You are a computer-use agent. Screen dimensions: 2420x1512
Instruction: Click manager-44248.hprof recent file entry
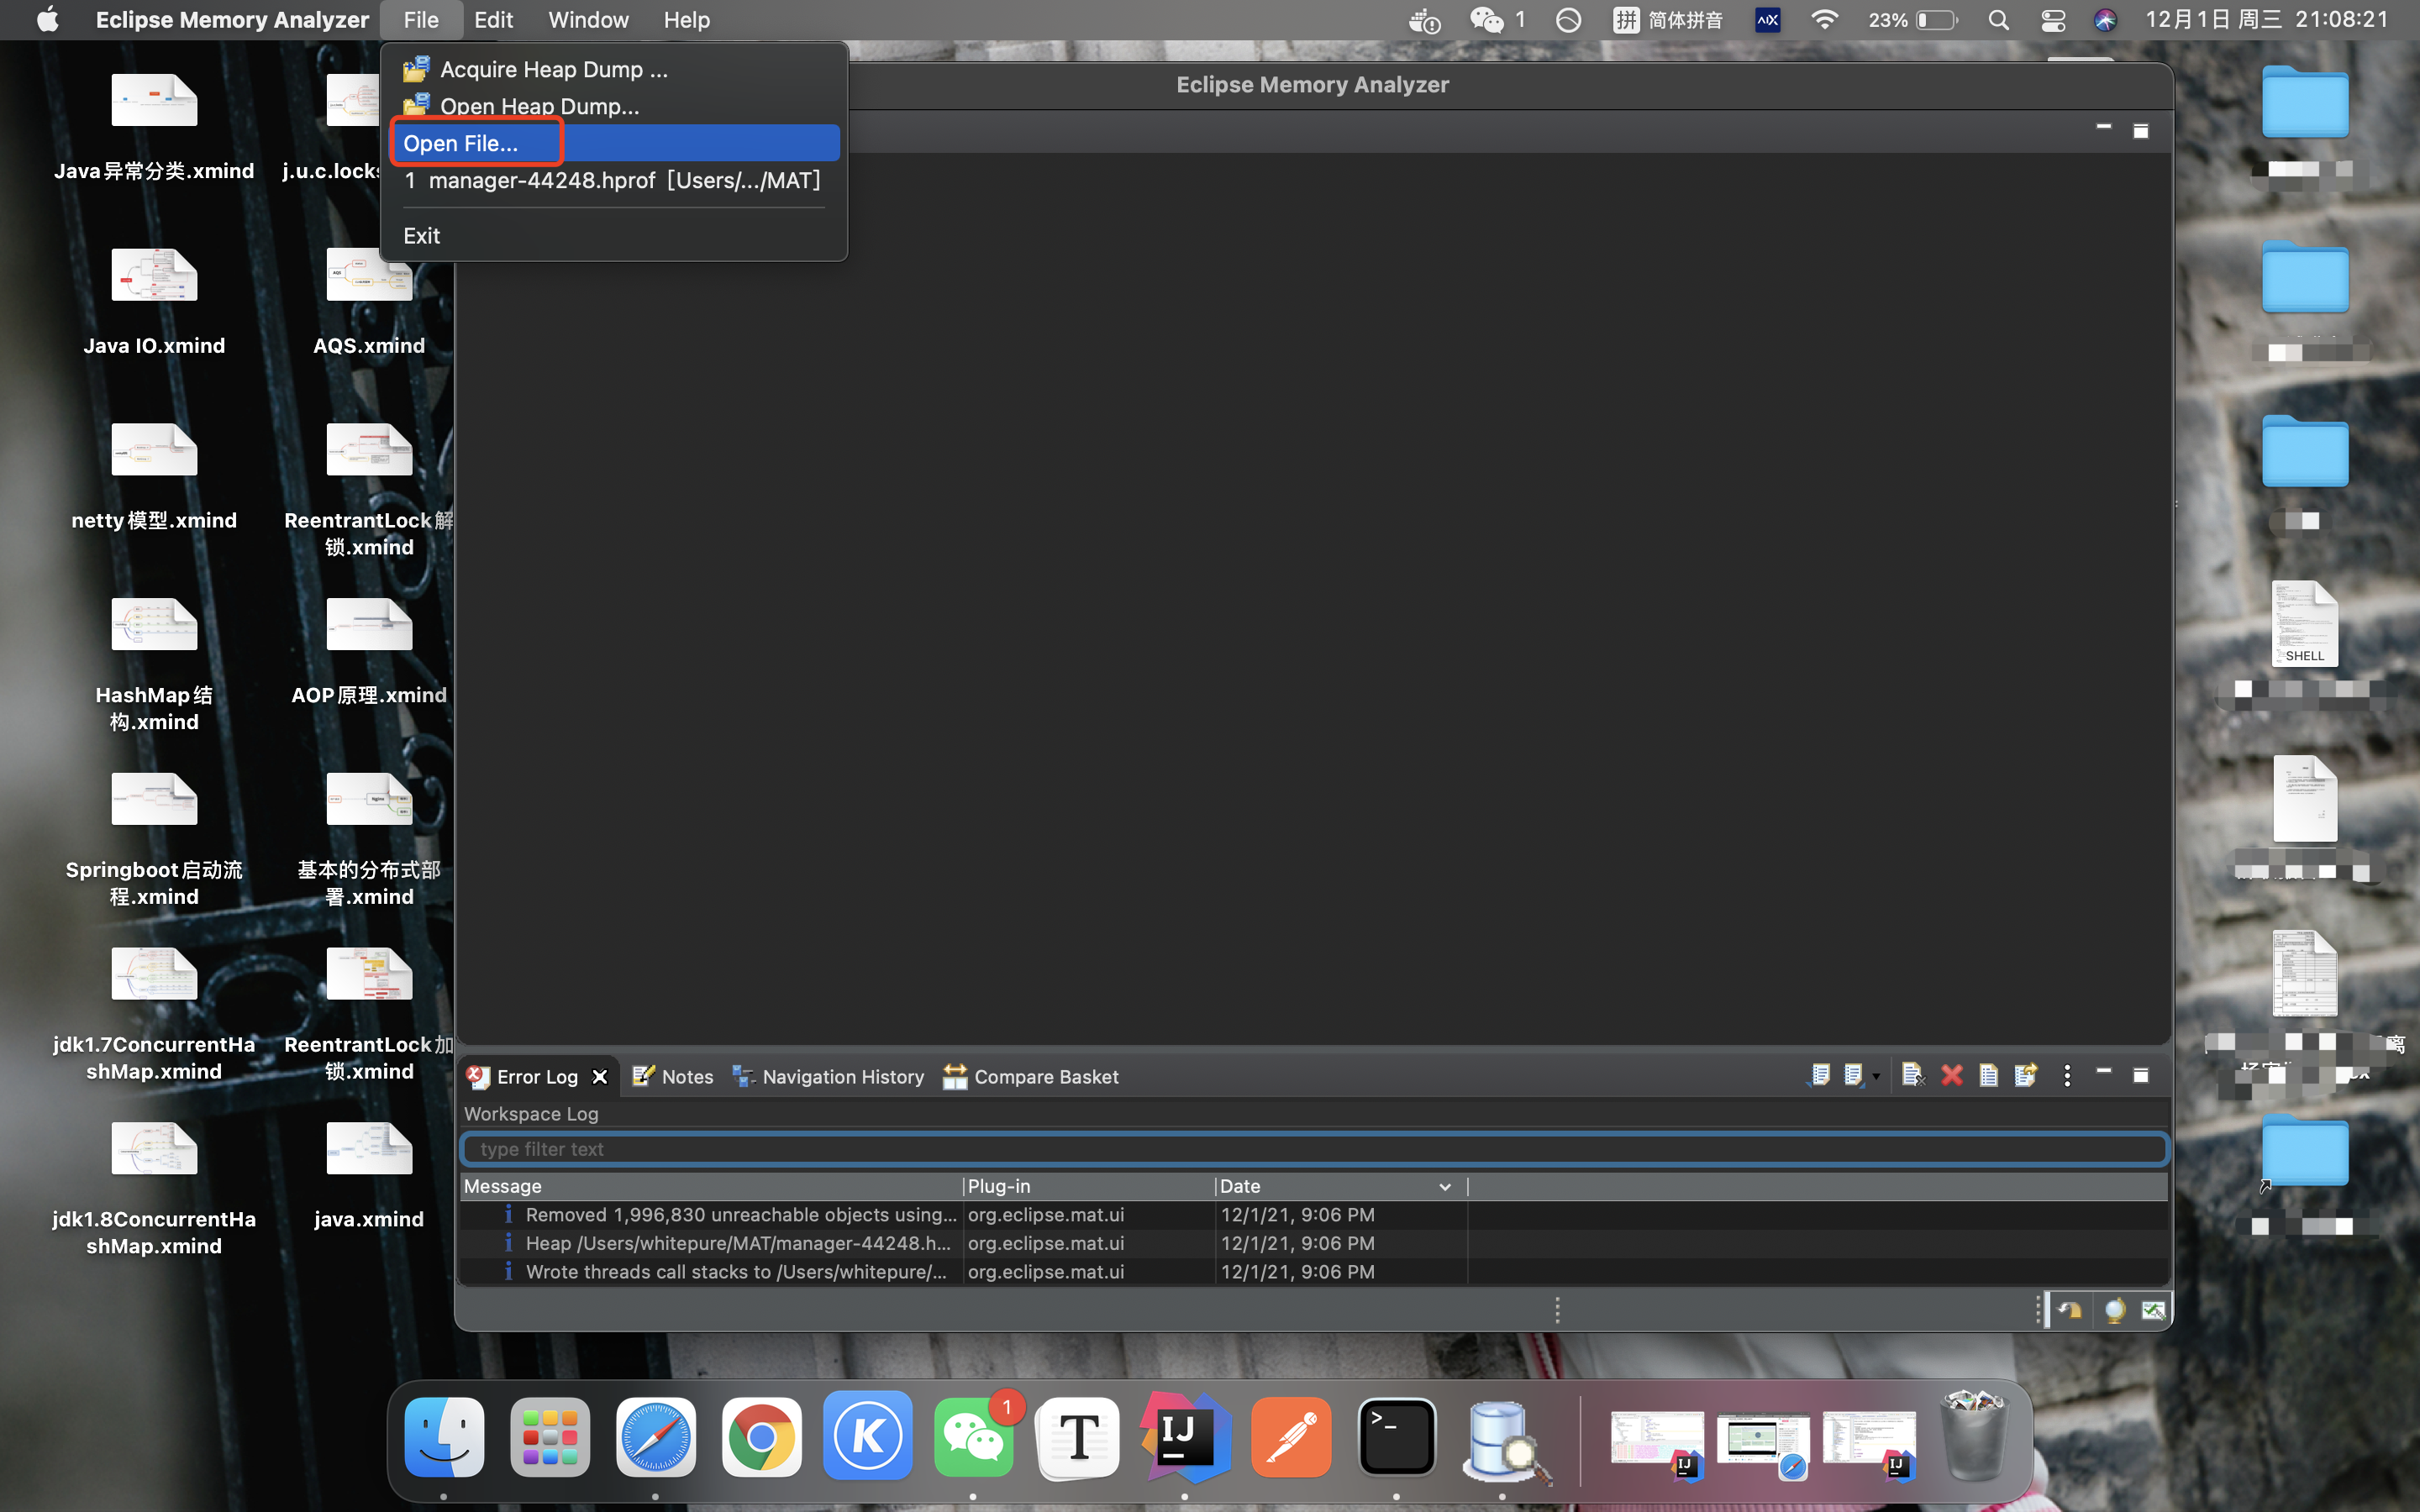[x=612, y=180]
